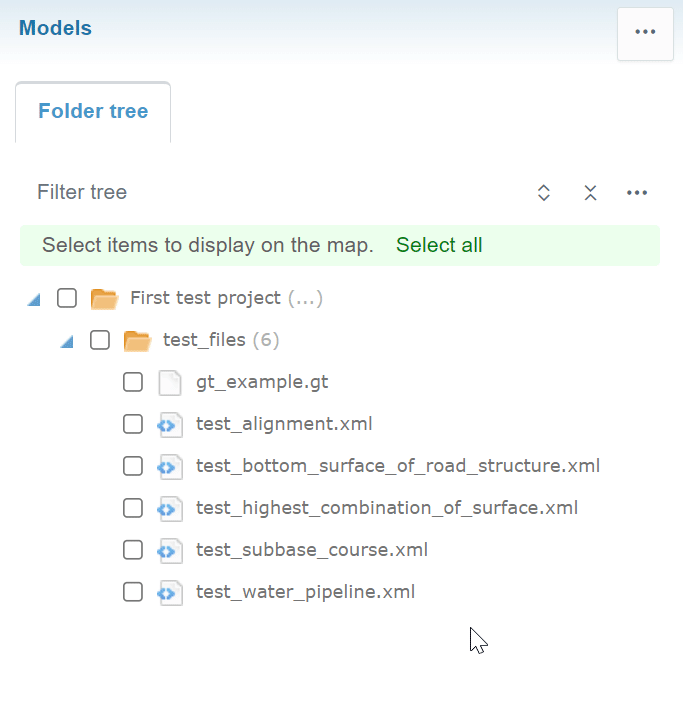
Task: Check the gt_example.gt checkbox
Action: click(133, 382)
